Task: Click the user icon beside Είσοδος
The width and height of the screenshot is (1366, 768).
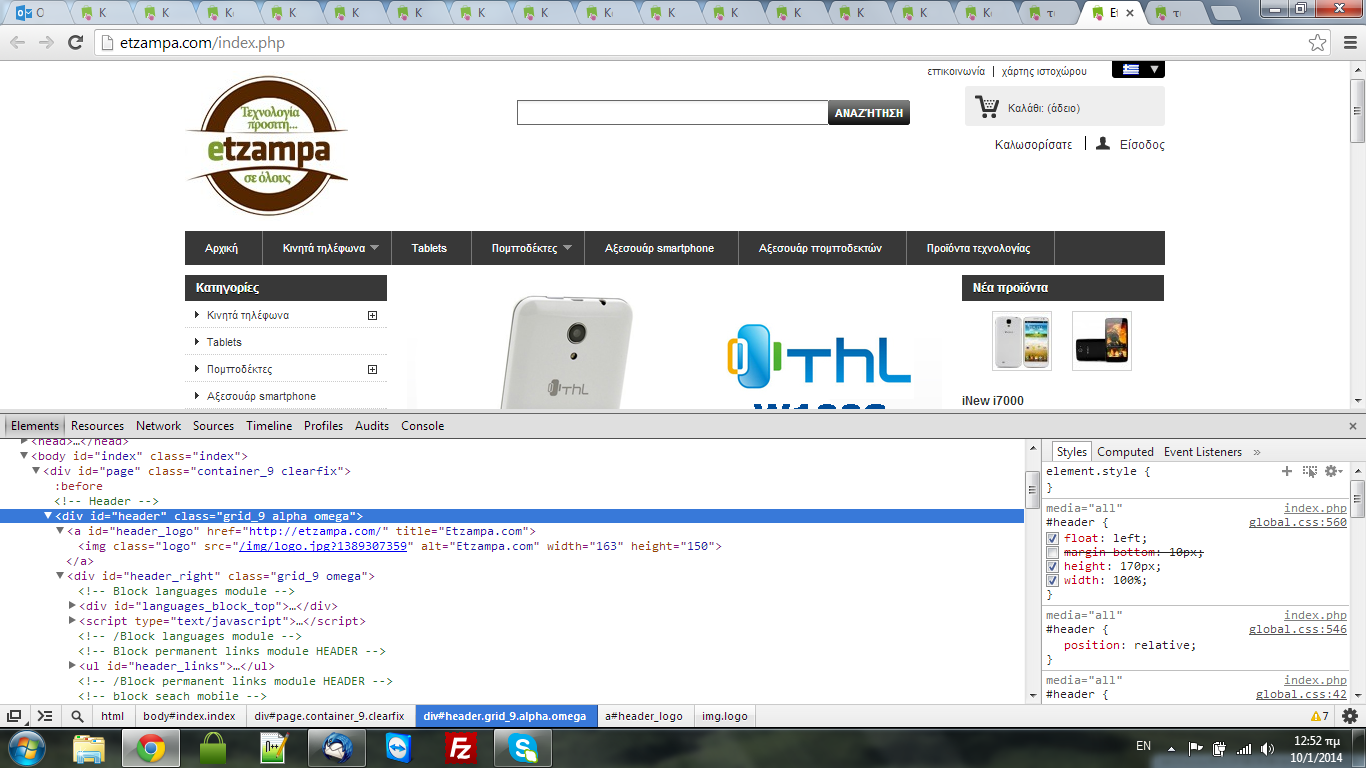Action: pyautogui.click(x=1103, y=144)
